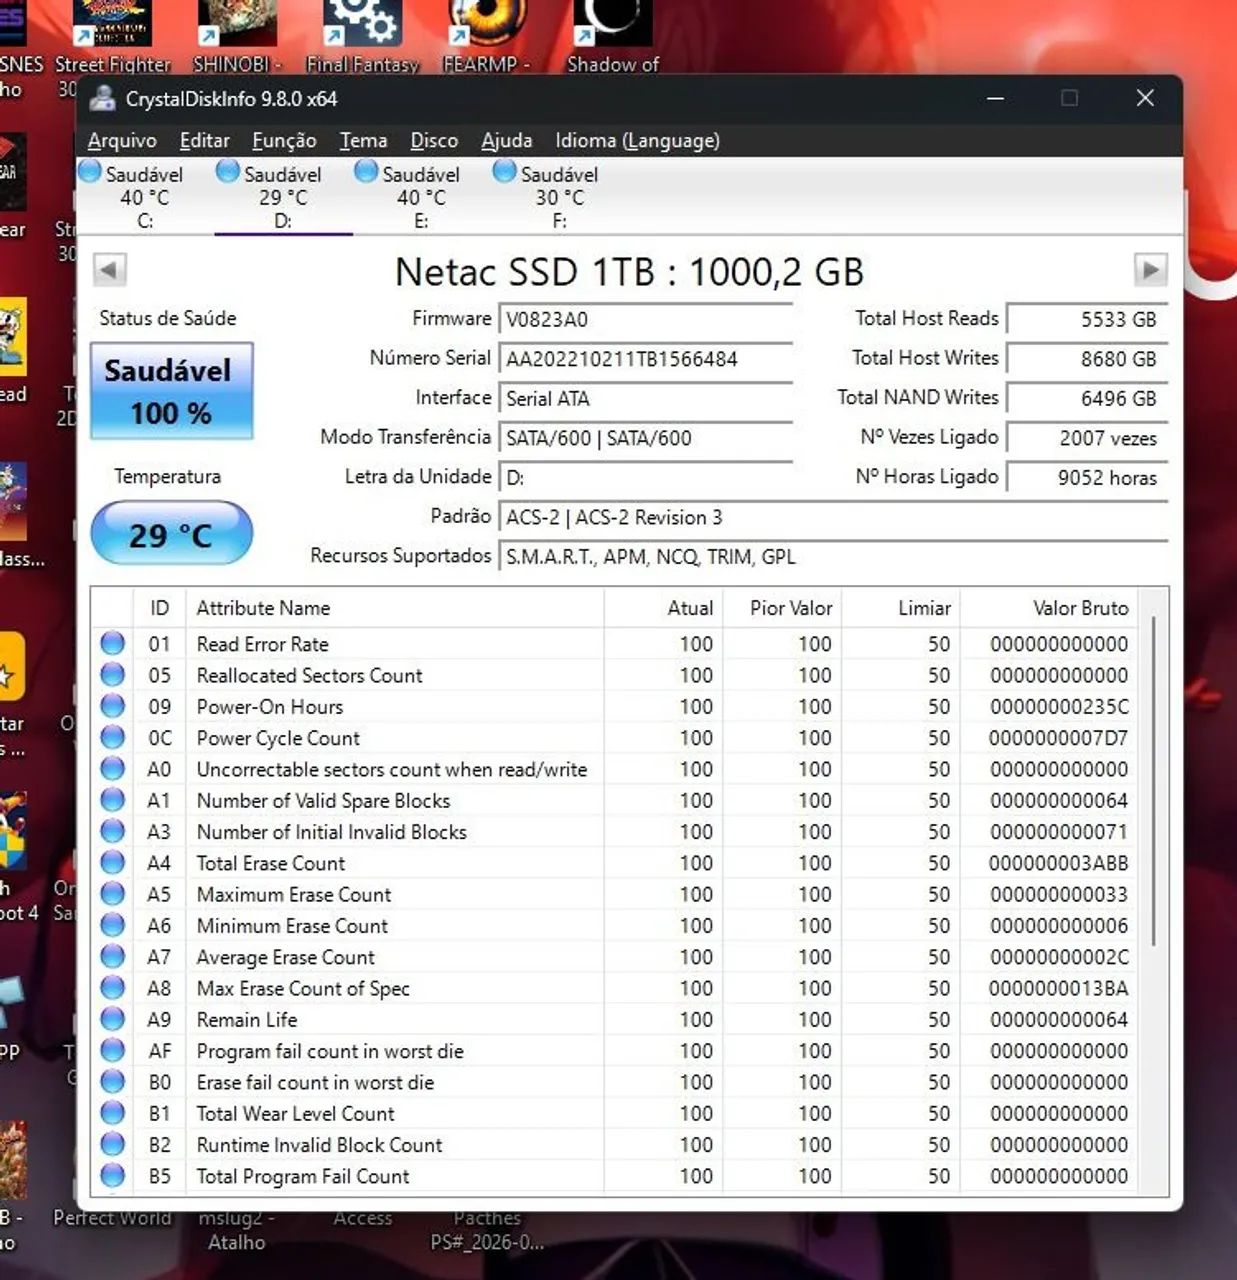Screen dimensions: 1237x1280
Task: Open the Editar menu
Action: point(204,141)
